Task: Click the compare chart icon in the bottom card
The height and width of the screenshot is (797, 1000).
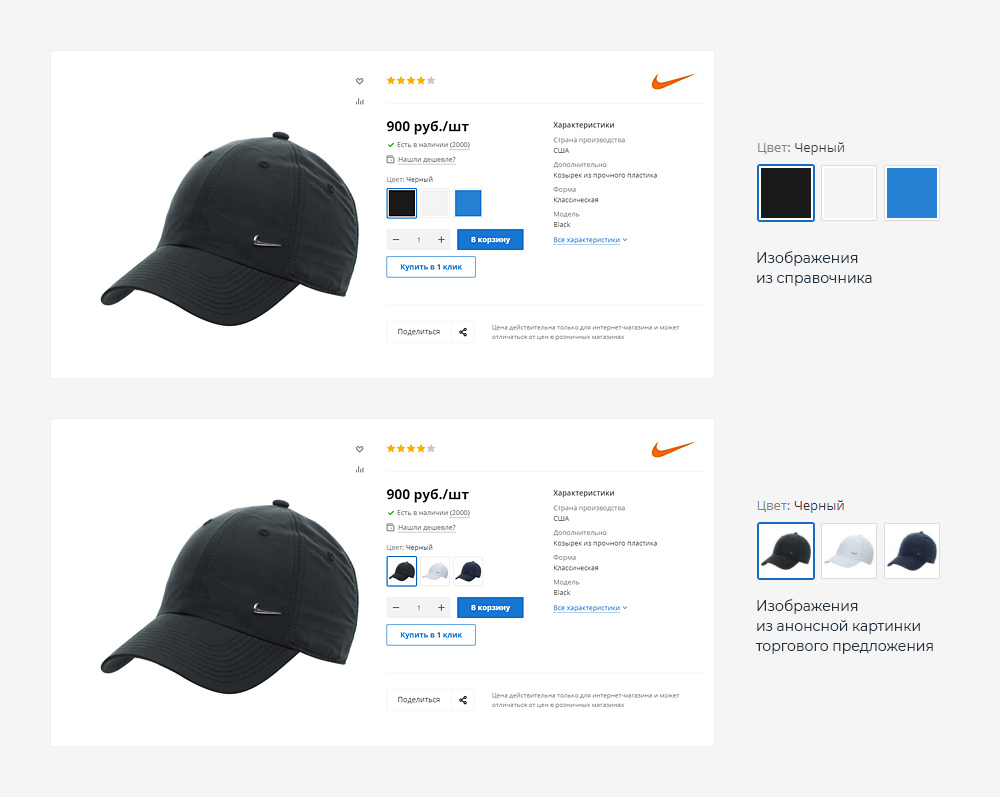Action: tap(360, 469)
